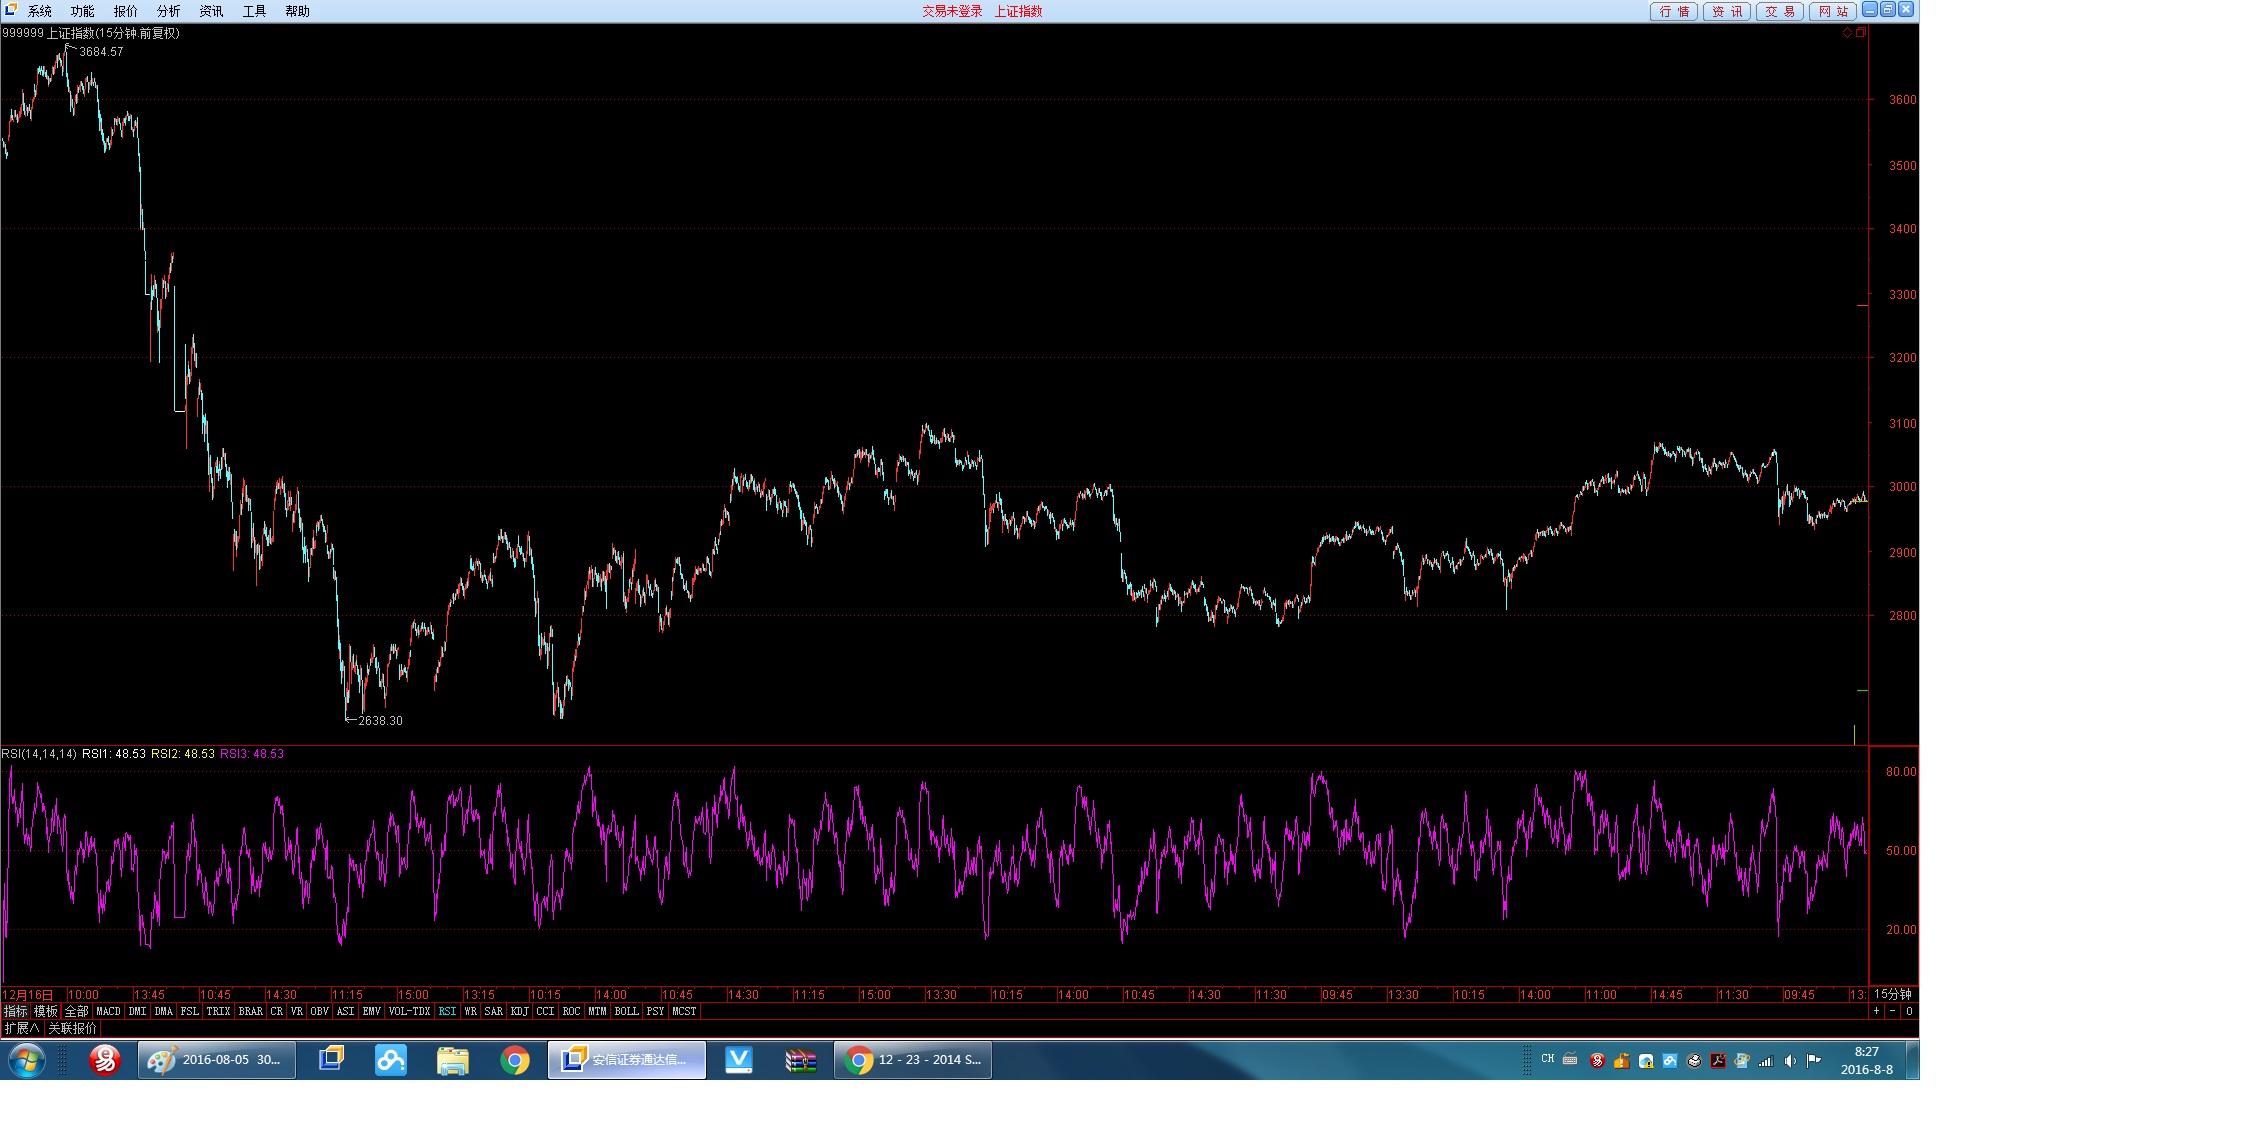Switch to the BOLL indicator

pyautogui.click(x=627, y=1012)
